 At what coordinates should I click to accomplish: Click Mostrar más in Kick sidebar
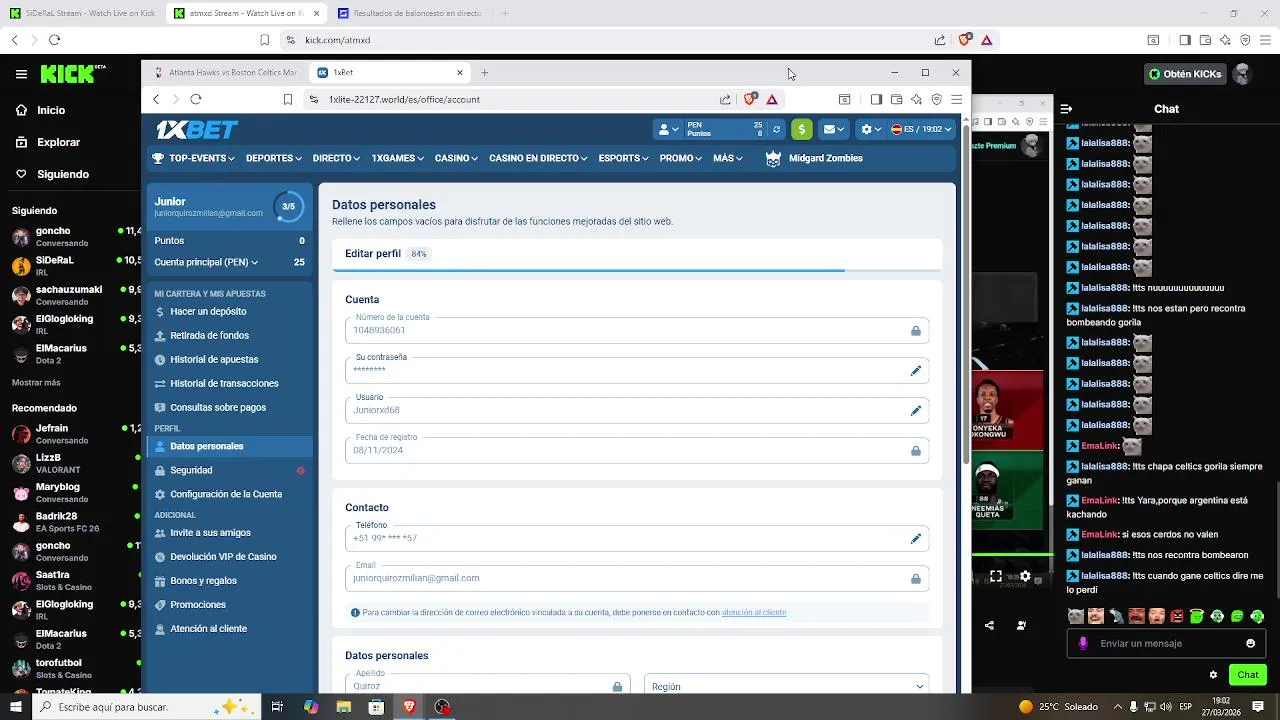coord(36,382)
